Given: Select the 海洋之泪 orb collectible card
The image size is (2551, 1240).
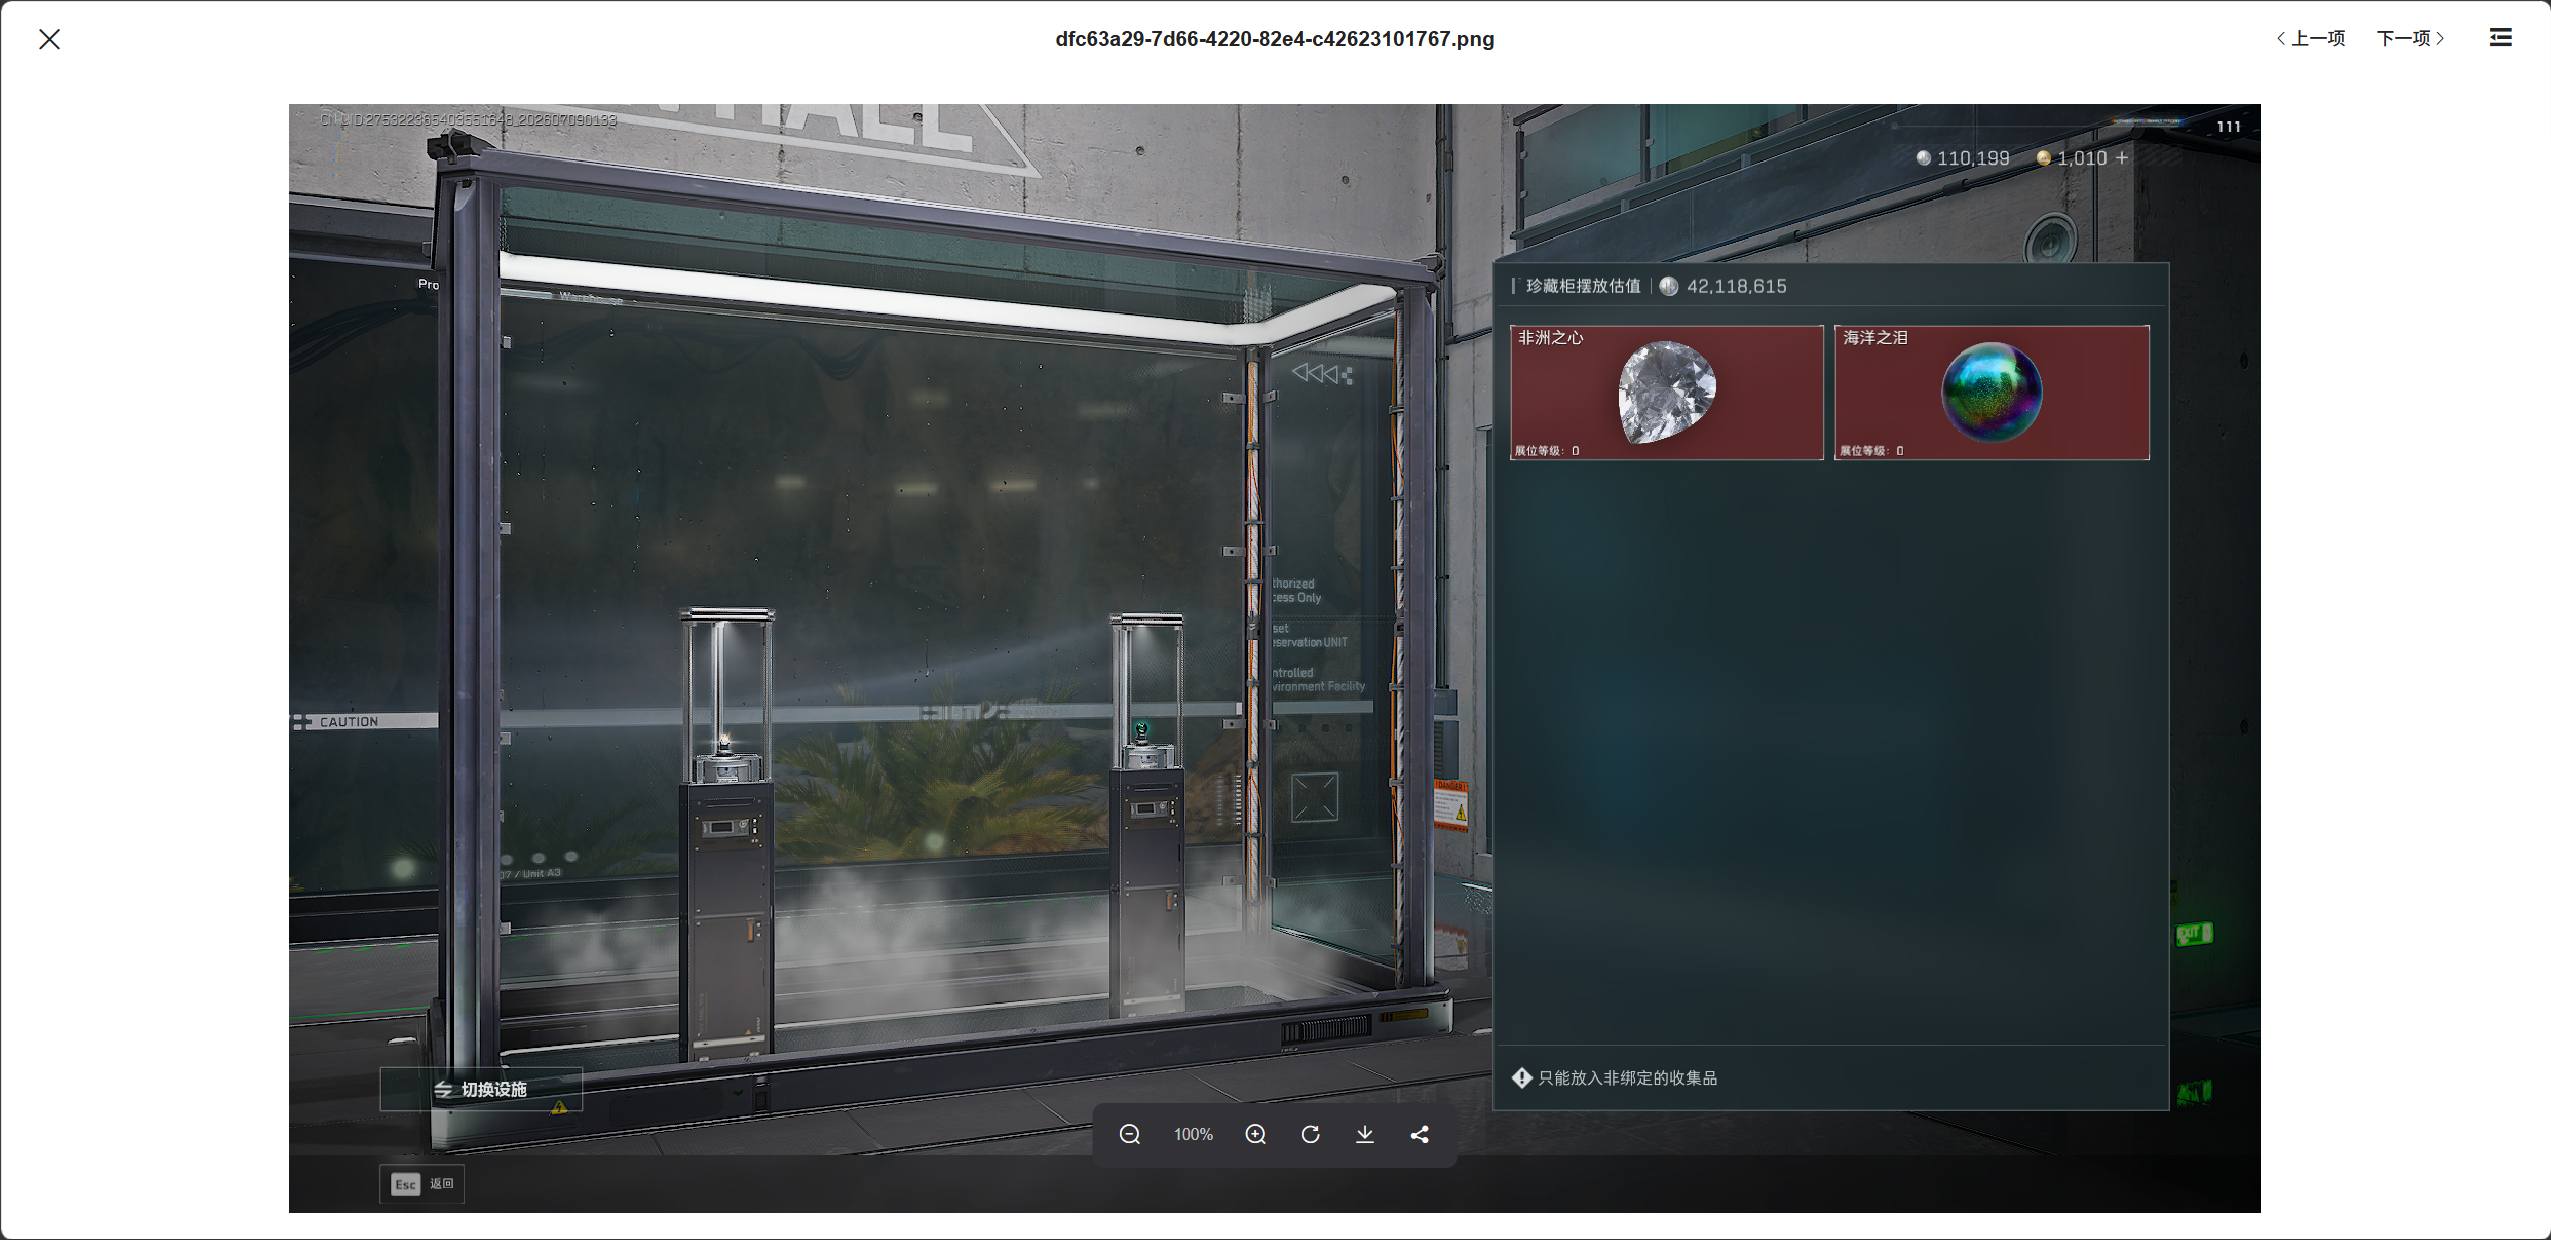Looking at the screenshot, I should pos(1991,392).
